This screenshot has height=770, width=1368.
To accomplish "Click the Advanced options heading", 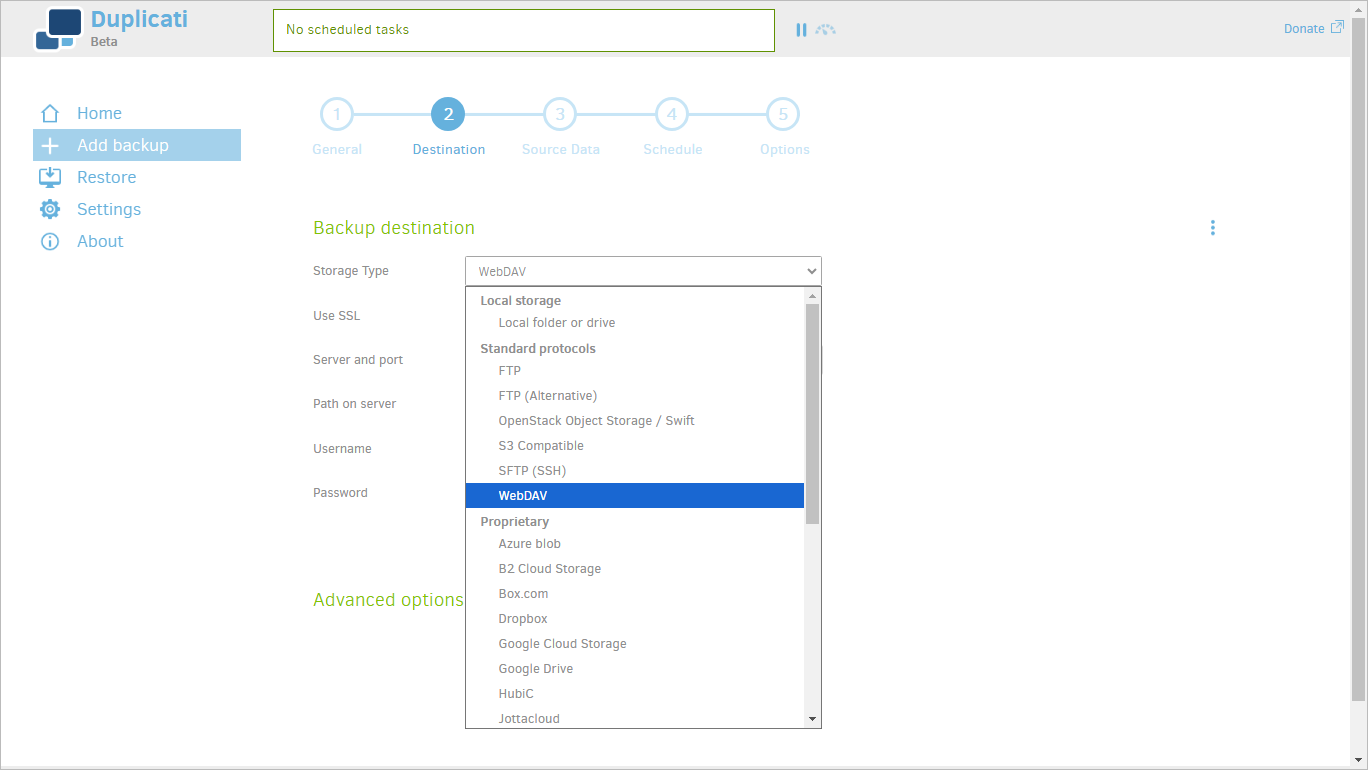I will (x=388, y=600).
